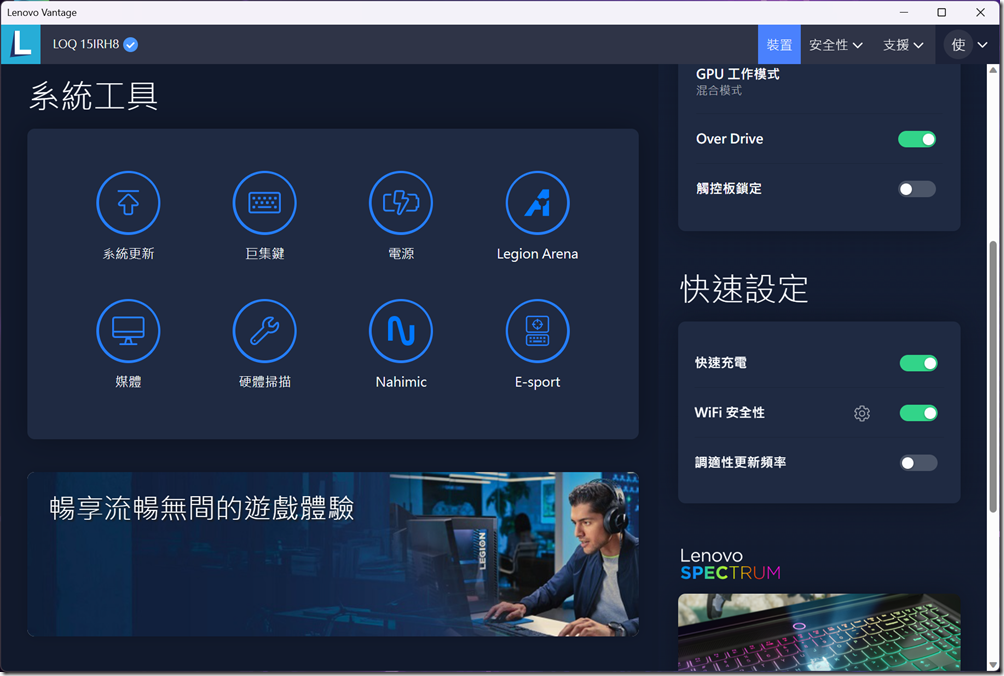Click the 巨集鍵 macro key icon
The image size is (1004, 676).
point(265,203)
